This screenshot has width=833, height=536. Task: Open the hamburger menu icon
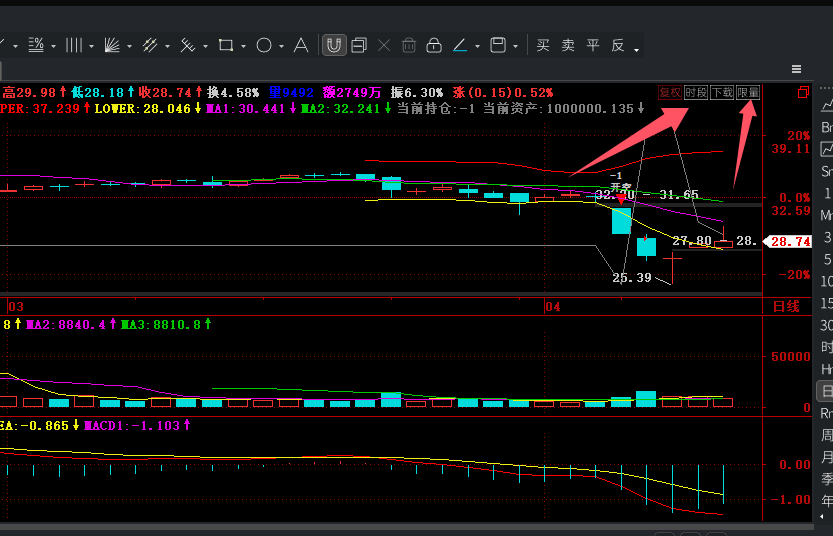tap(796, 69)
